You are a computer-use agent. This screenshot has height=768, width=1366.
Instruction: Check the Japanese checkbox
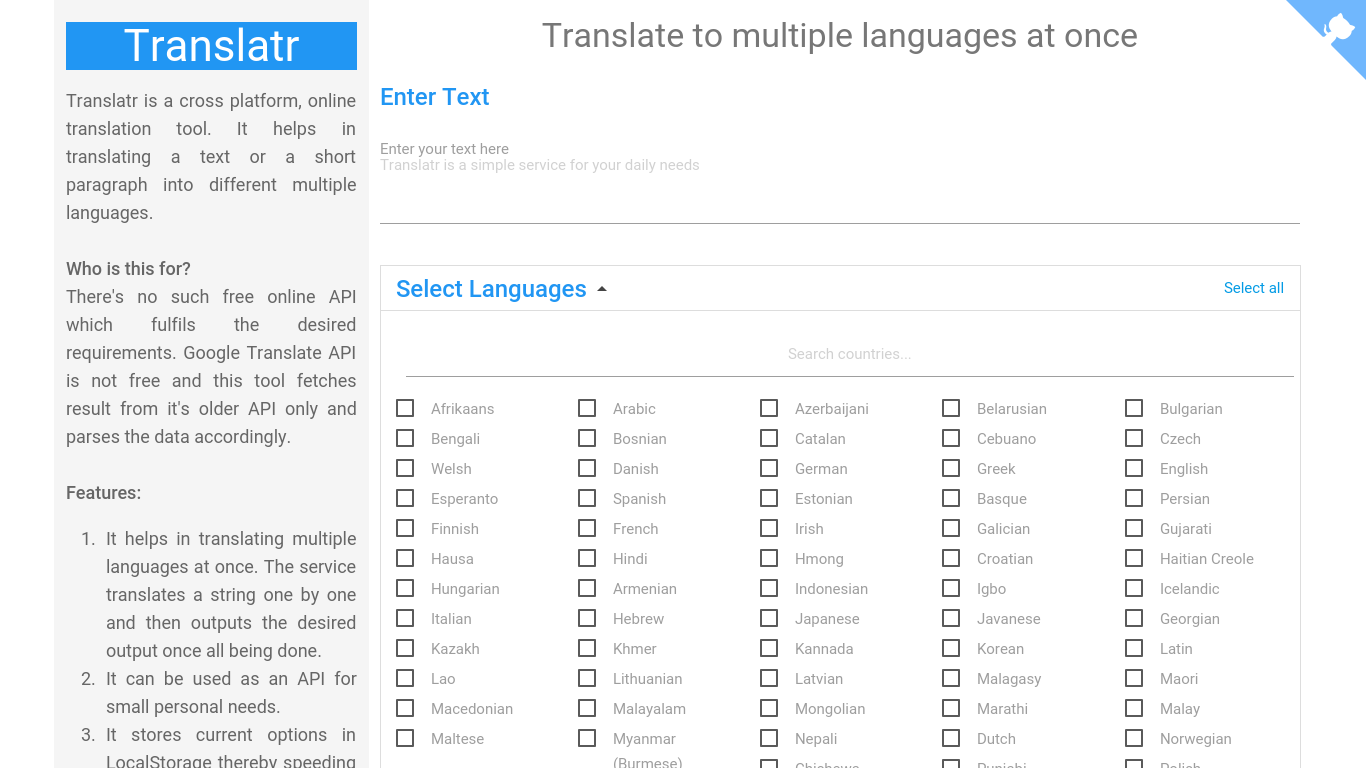point(769,618)
